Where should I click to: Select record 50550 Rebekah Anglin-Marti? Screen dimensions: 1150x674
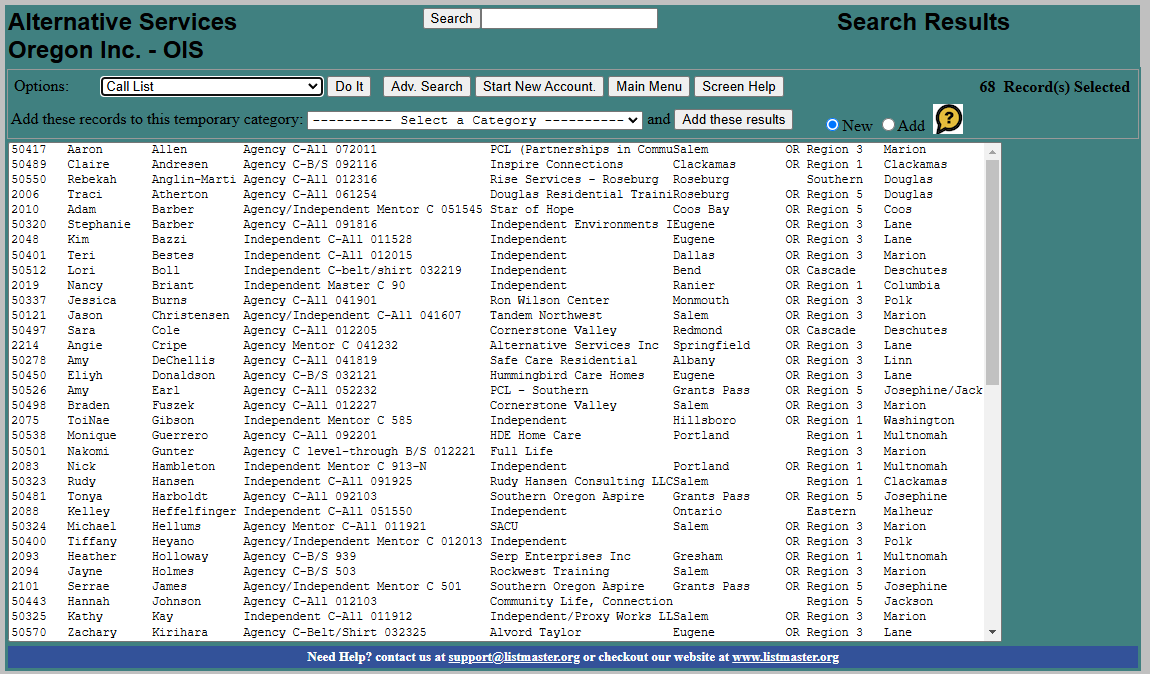coord(497,180)
